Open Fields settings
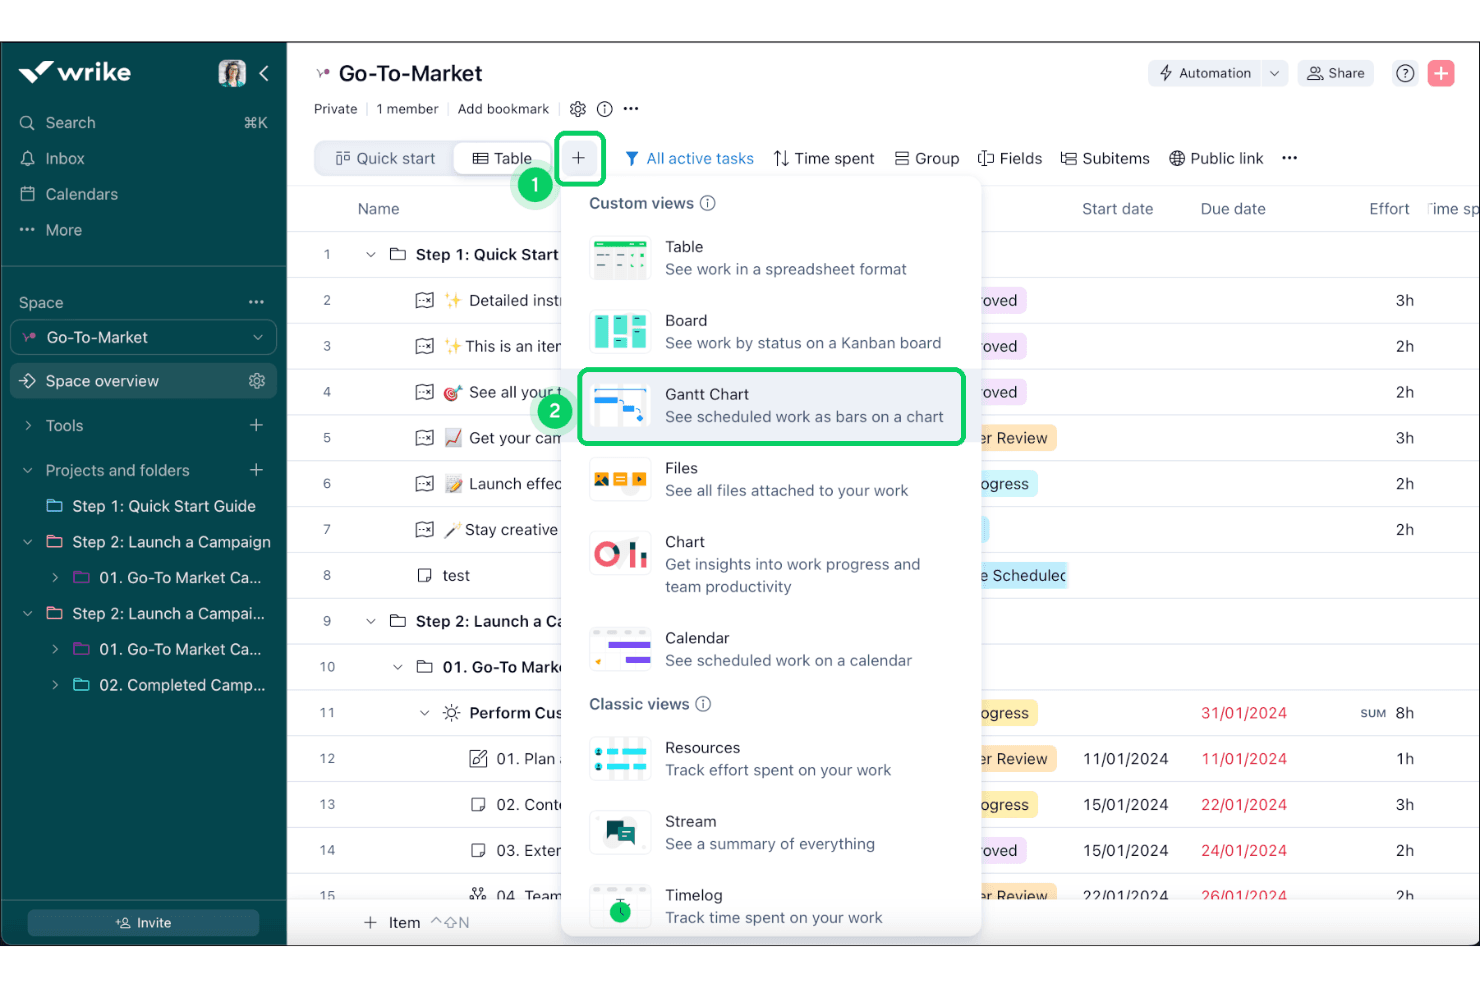Viewport: 1480px width, 987px height. (1010, 158)
